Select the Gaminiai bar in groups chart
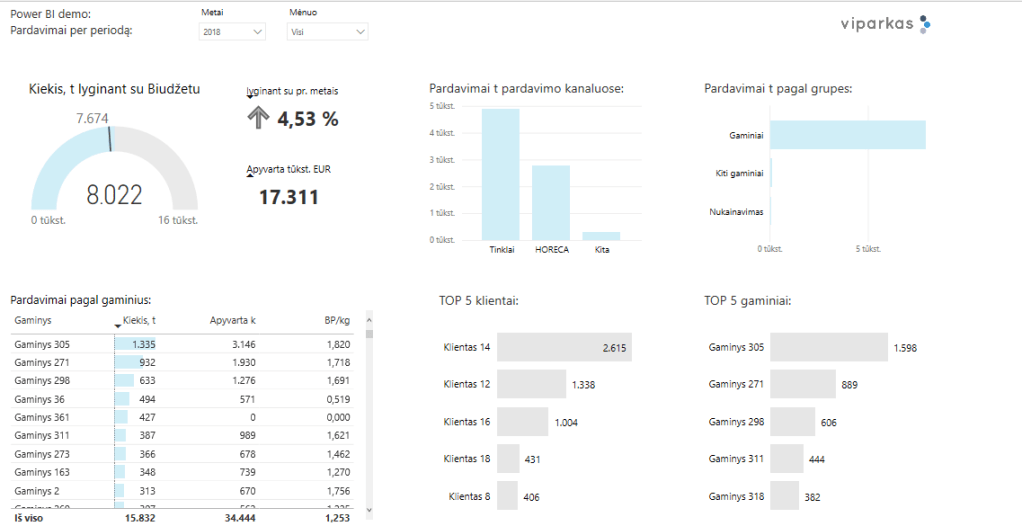Viewport: 1022px width, 526px height. pyautogui.click(x=847, y=134)
